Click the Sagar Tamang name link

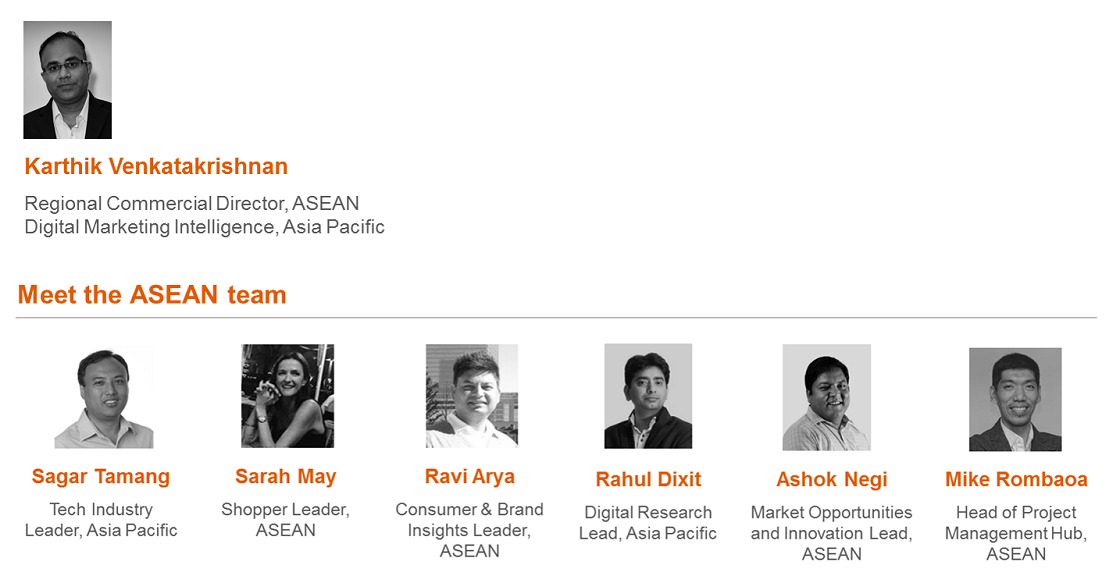point(101,477)
